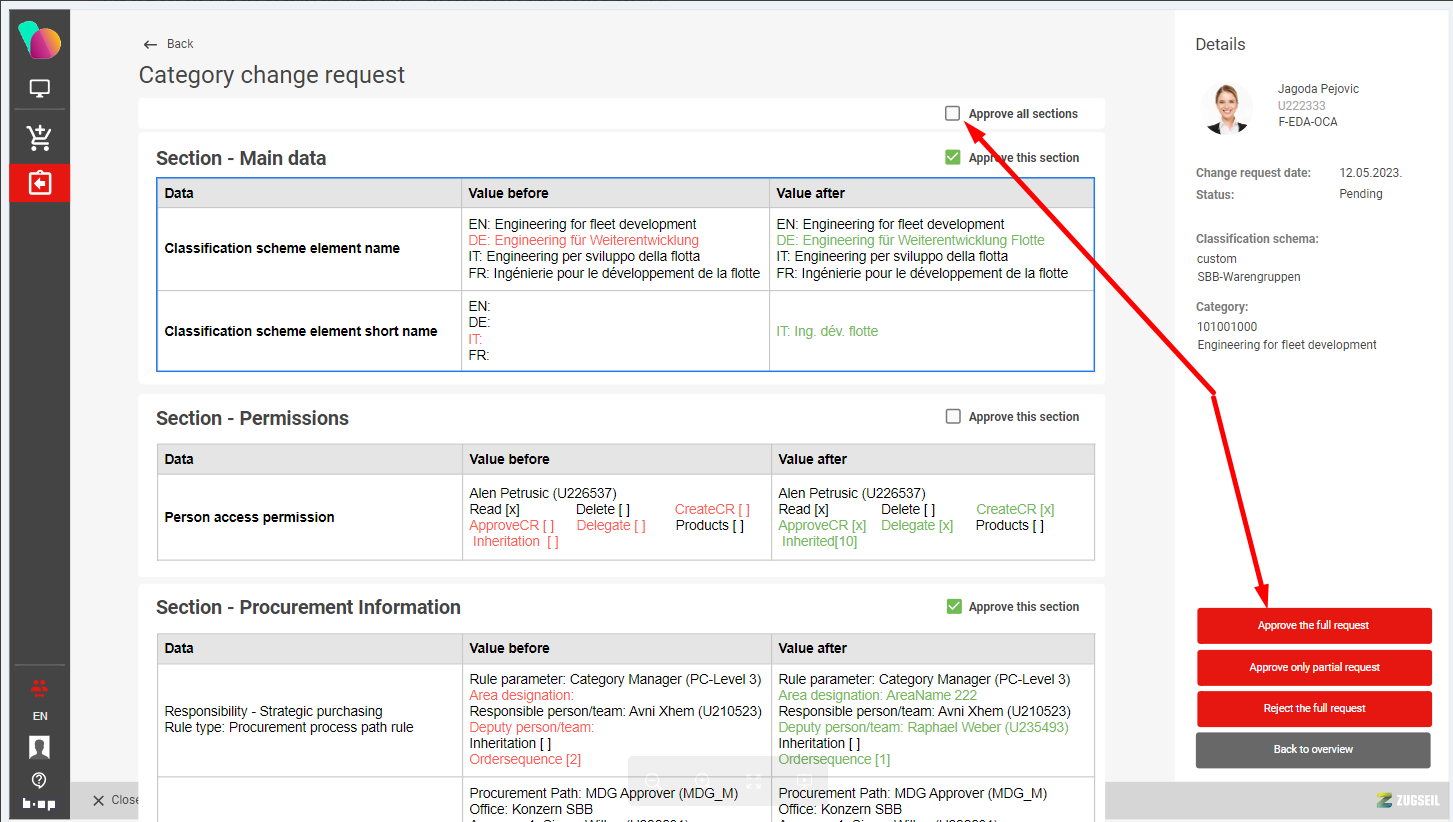Open the add-to-cart shopping icon

[x=40, y=137]
